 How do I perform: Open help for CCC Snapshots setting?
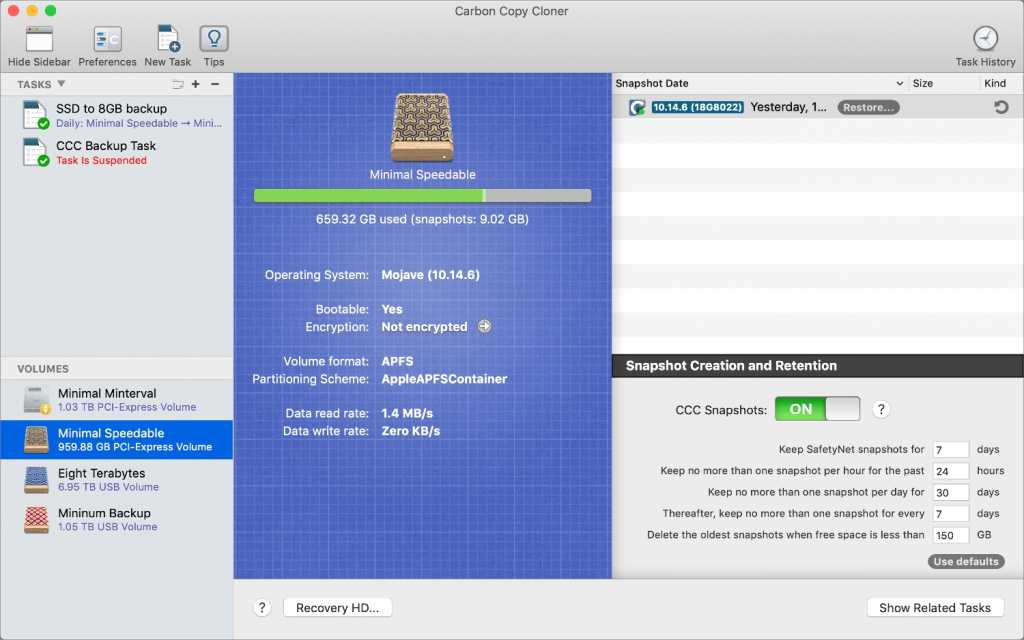pyautogui.click(x=881, y=409)
